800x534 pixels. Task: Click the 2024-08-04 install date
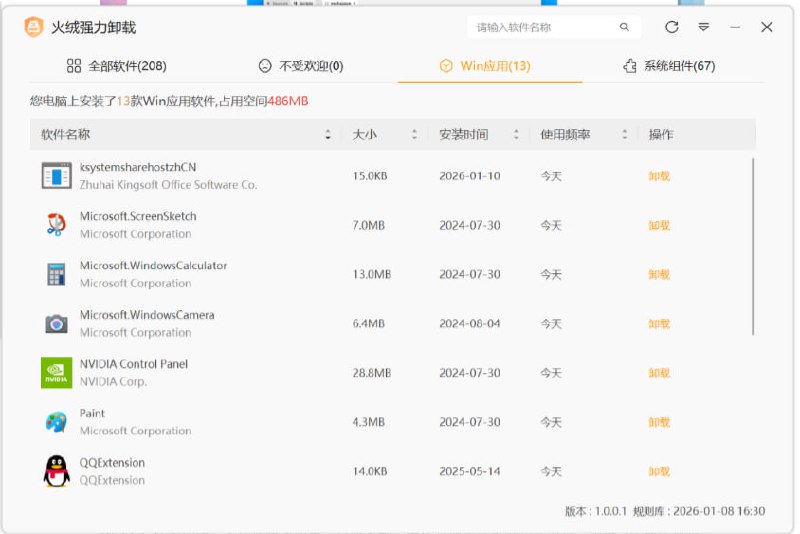(x=470, y=323)
